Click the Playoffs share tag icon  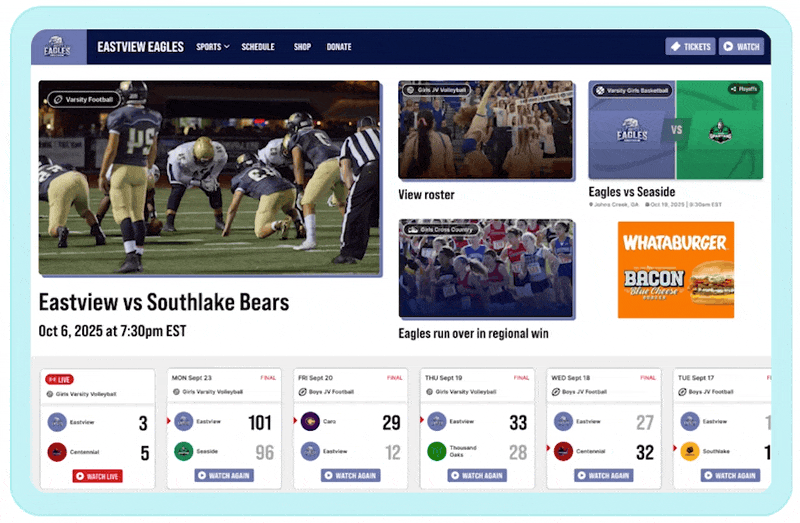(x=744, y=89)
